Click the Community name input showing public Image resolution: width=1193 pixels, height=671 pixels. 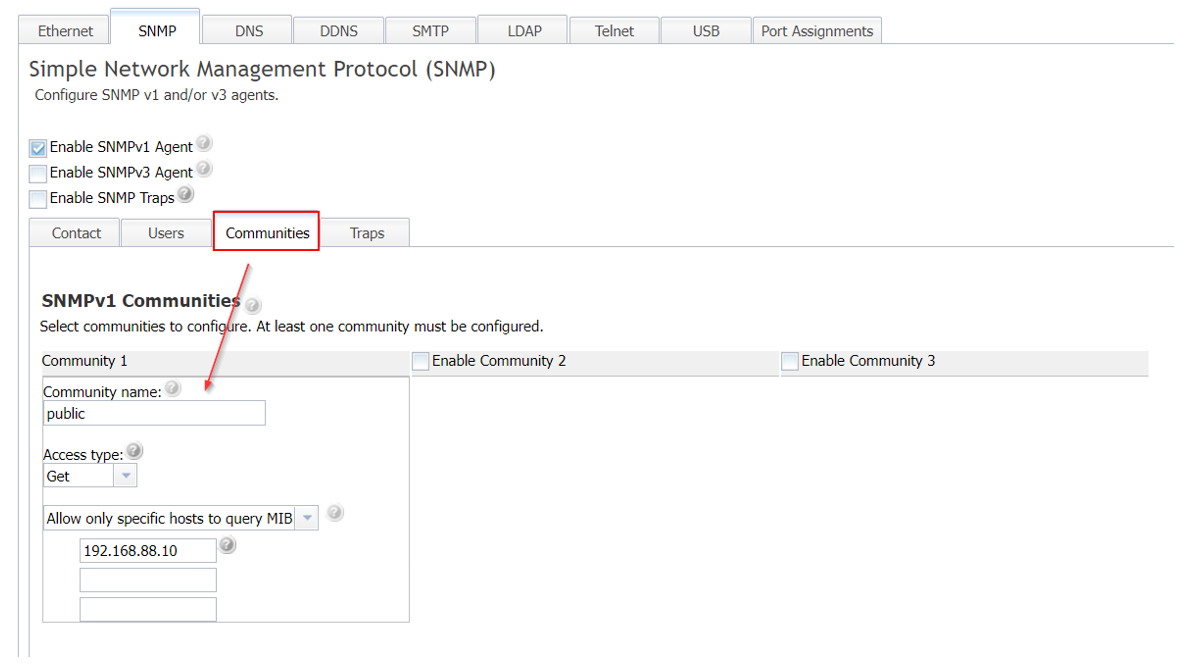pos(154,413)
